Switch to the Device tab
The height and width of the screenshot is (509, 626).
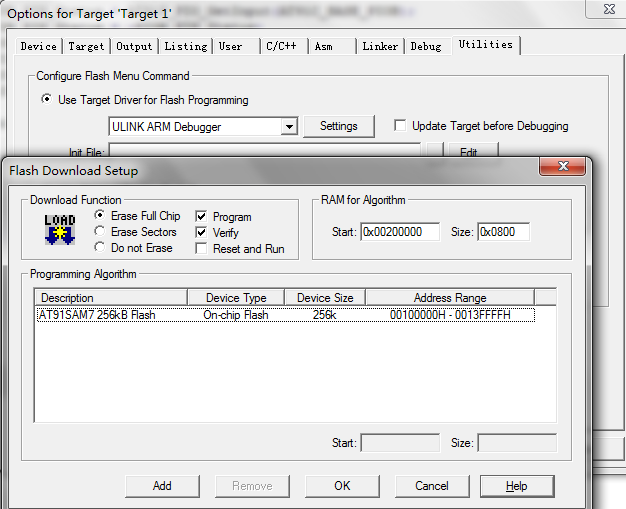tap(39, 46)
